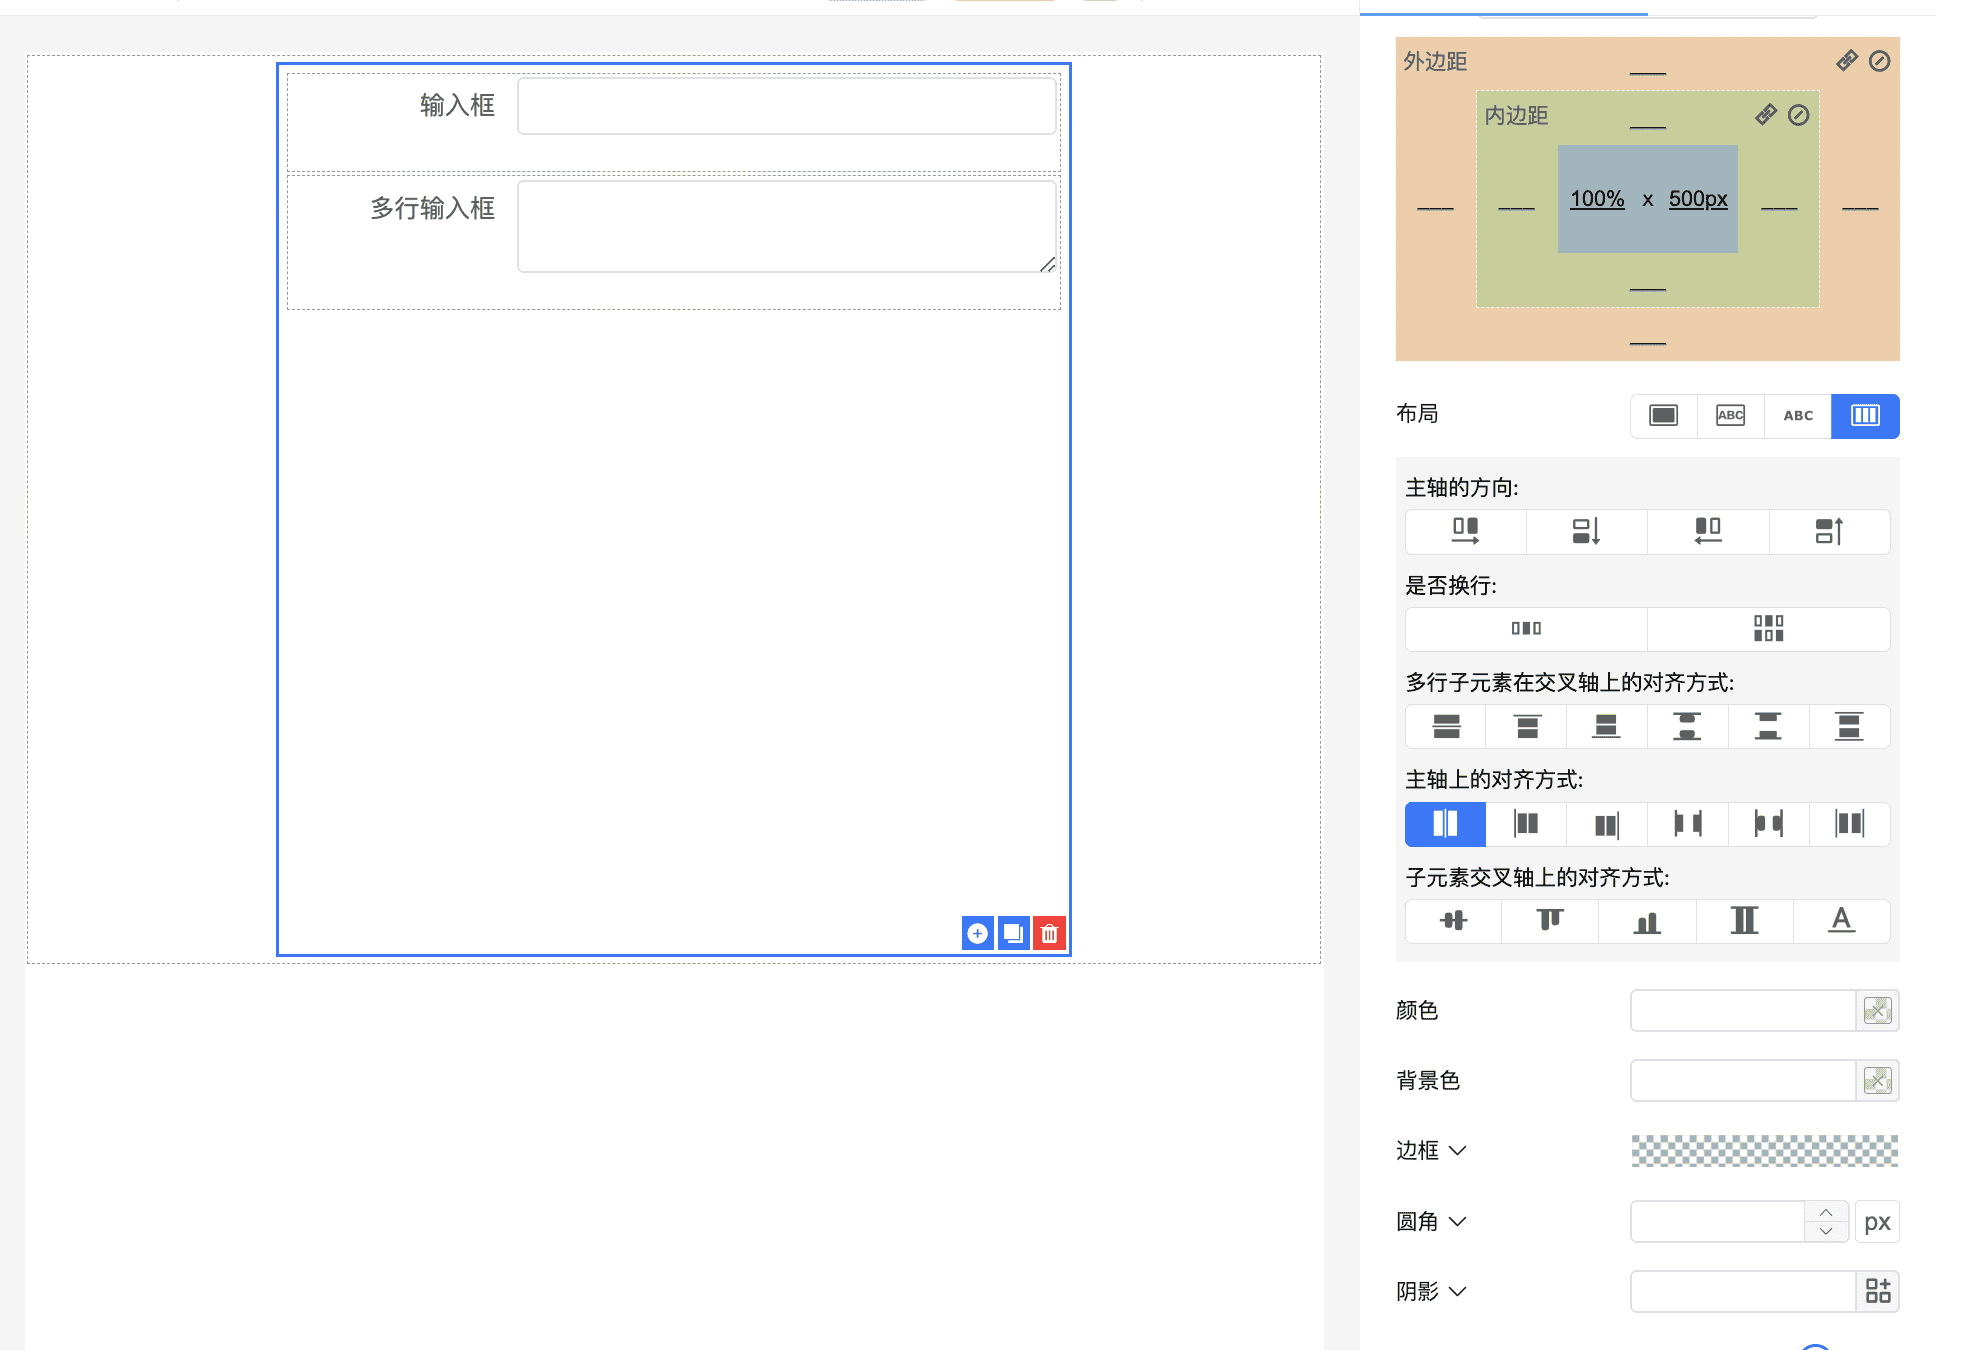Viewport: 1966px width, 1350px height.
Task: Select flex layout option in 布局
Action: click(1864, 415)
